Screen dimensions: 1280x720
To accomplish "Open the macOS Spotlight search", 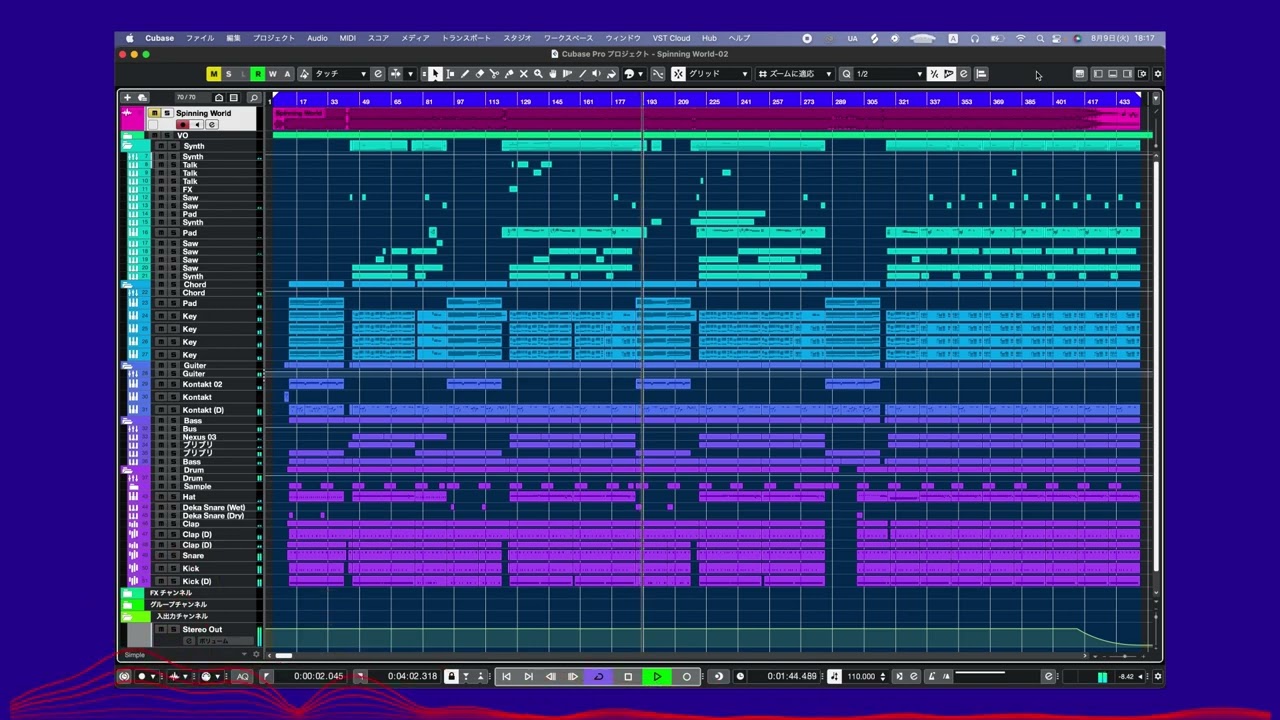I will tap(1040, 38).
